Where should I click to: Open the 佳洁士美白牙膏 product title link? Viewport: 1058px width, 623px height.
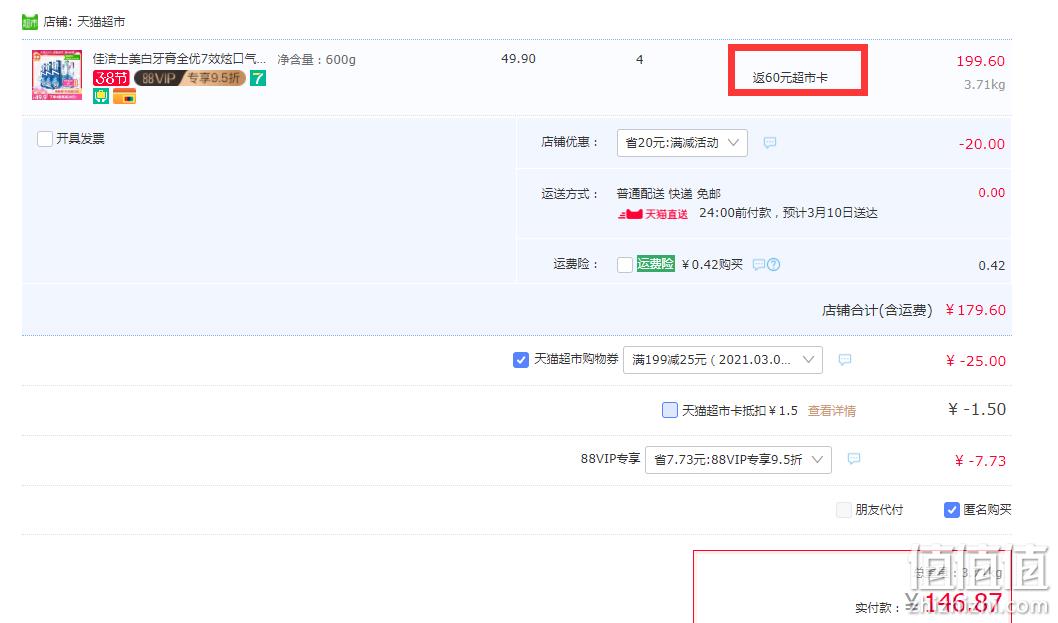[x=179, y=59]
